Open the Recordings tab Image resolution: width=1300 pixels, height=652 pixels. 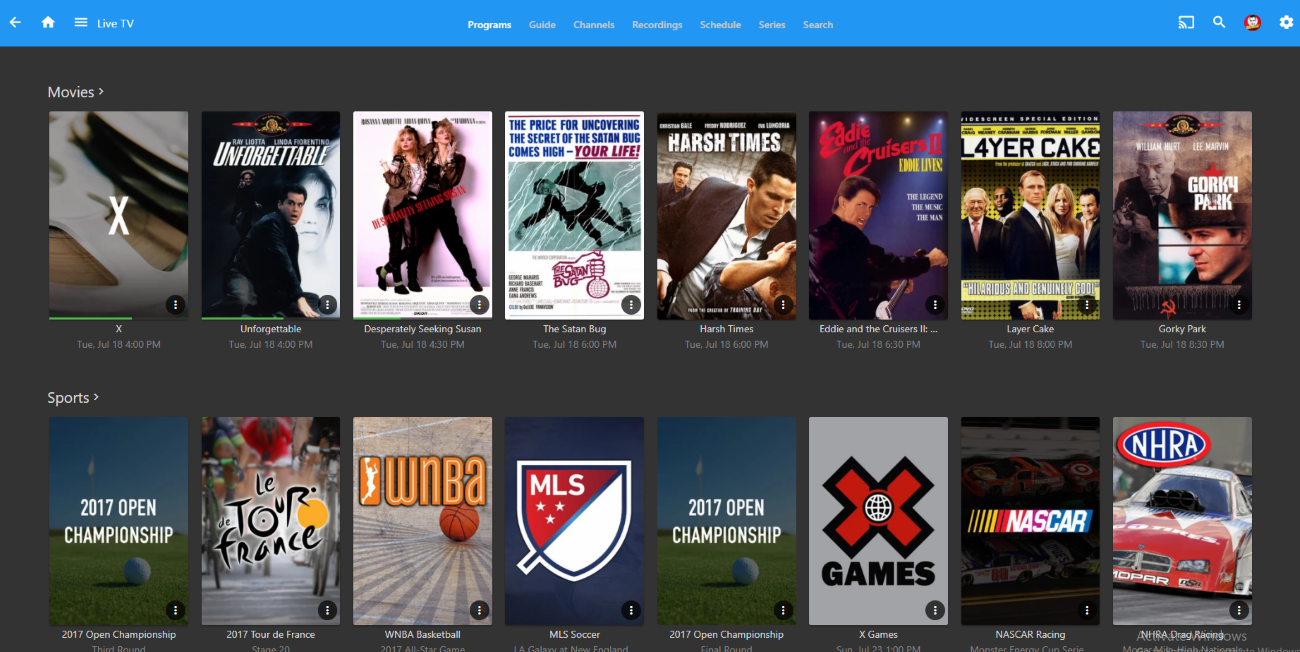coord(657,25)
